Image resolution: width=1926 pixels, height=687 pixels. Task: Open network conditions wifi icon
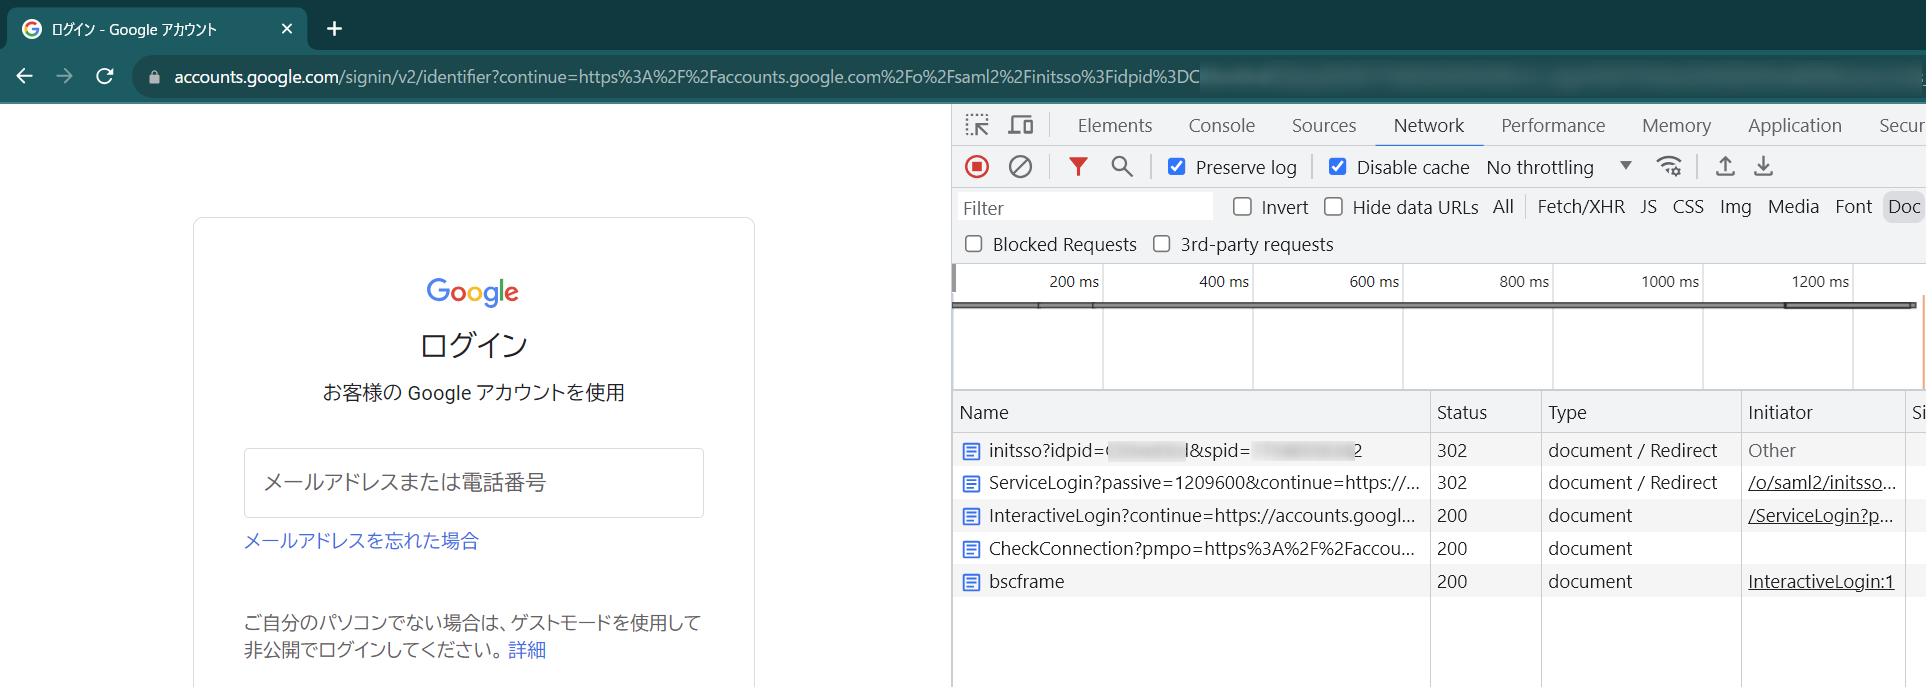1669,166
